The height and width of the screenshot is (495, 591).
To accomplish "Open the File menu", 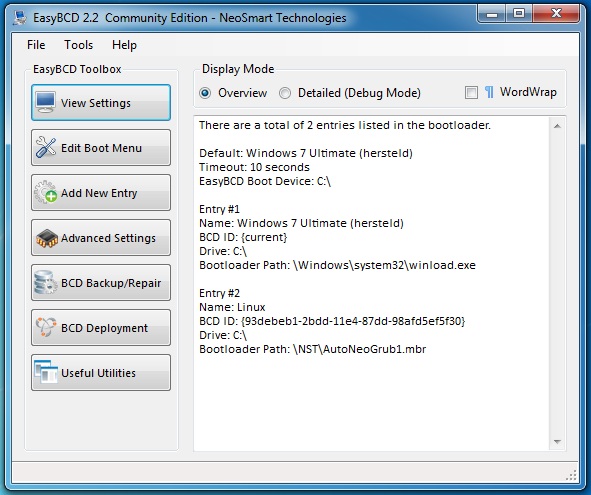I will [36, 45].
